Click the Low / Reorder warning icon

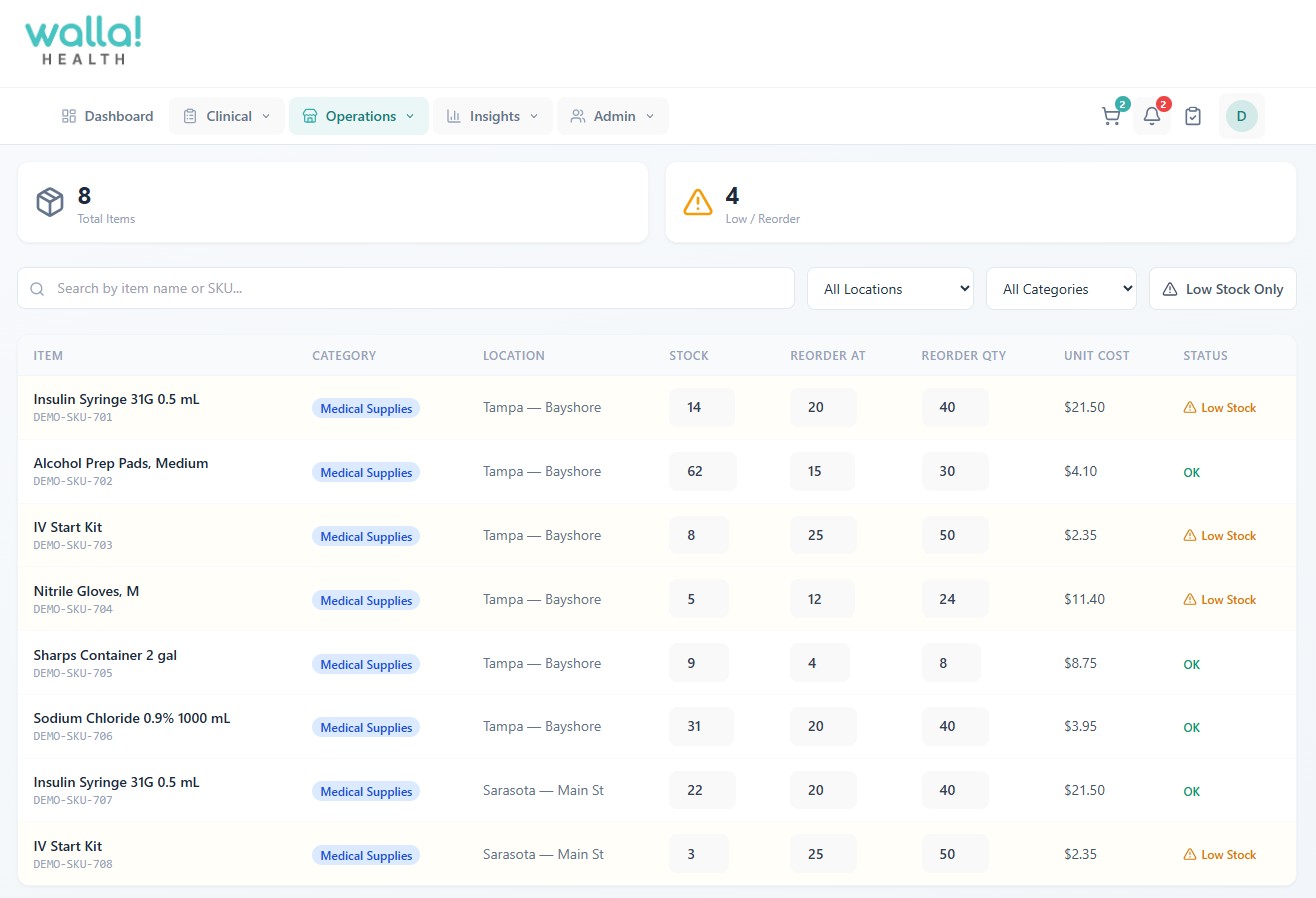point(698,202)
